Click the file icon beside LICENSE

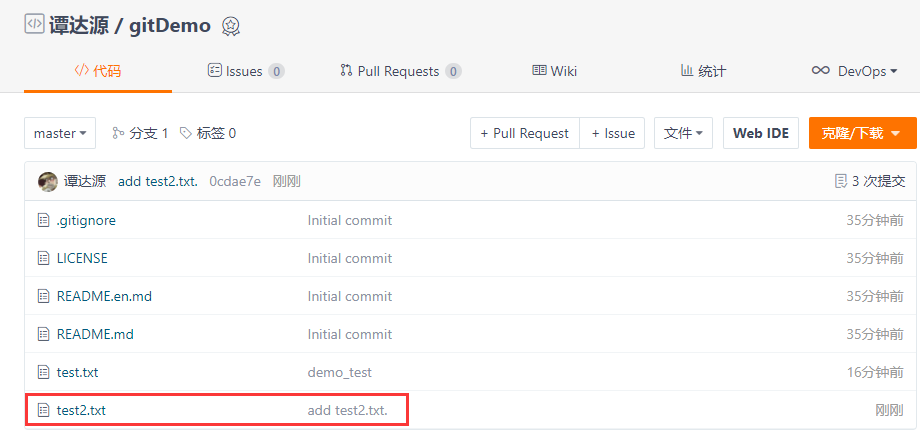[x=43, y=258]
